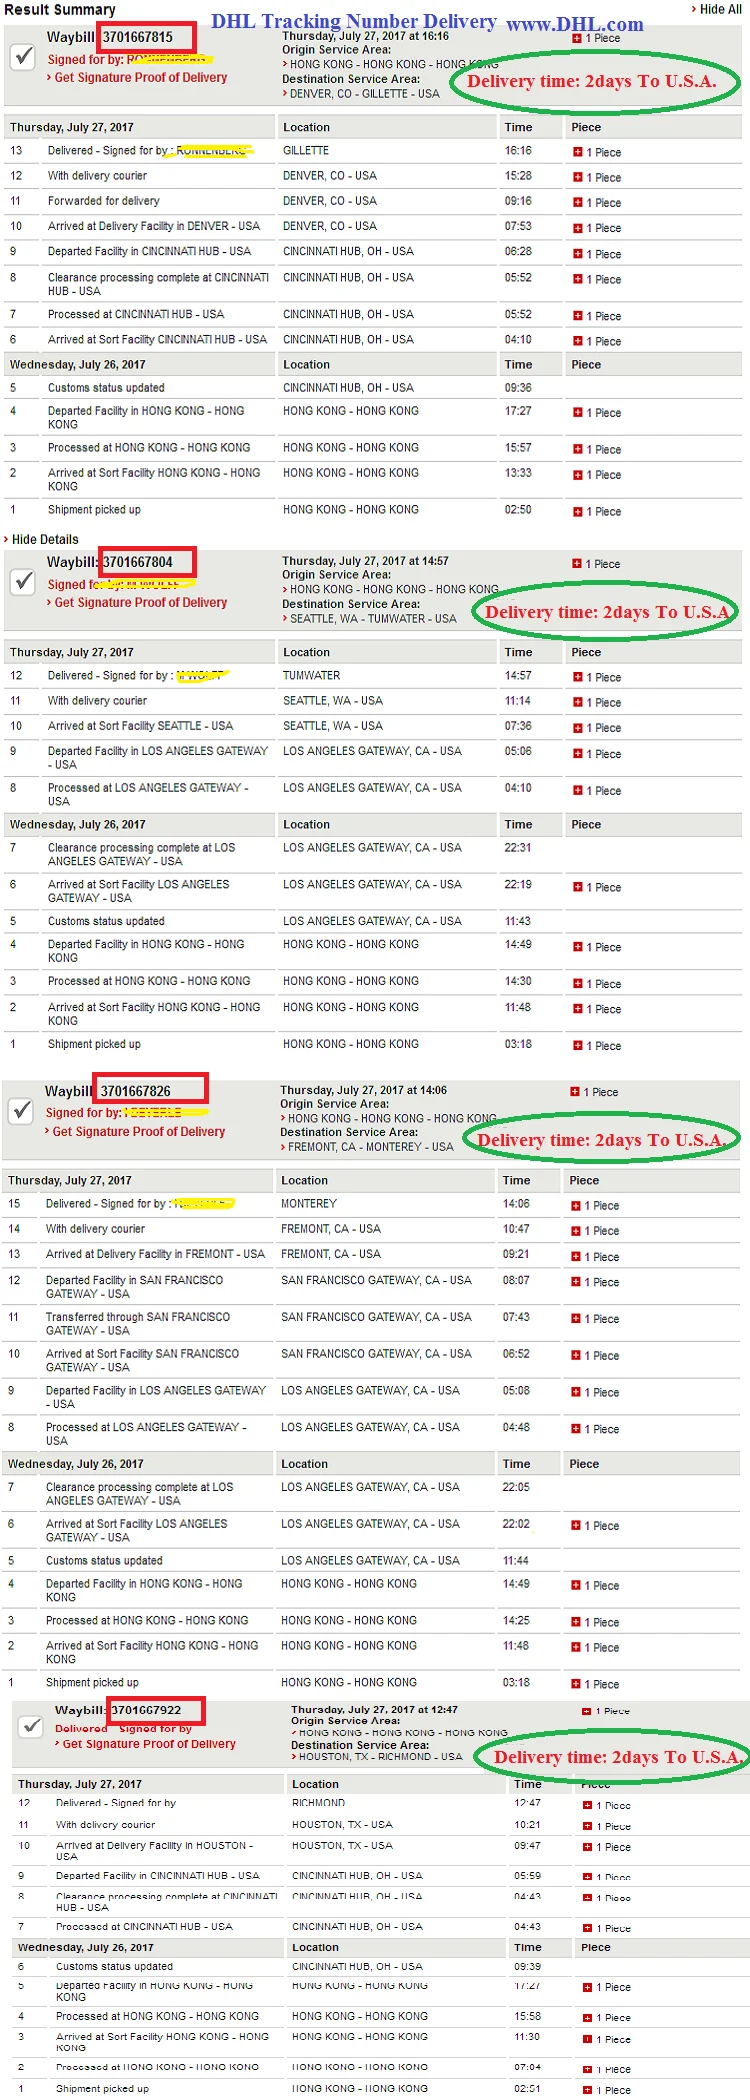The height and width of the screenshot is (2100, 750).
Task: Collapse the Hide Details section
Action: [x=41, y=539]
